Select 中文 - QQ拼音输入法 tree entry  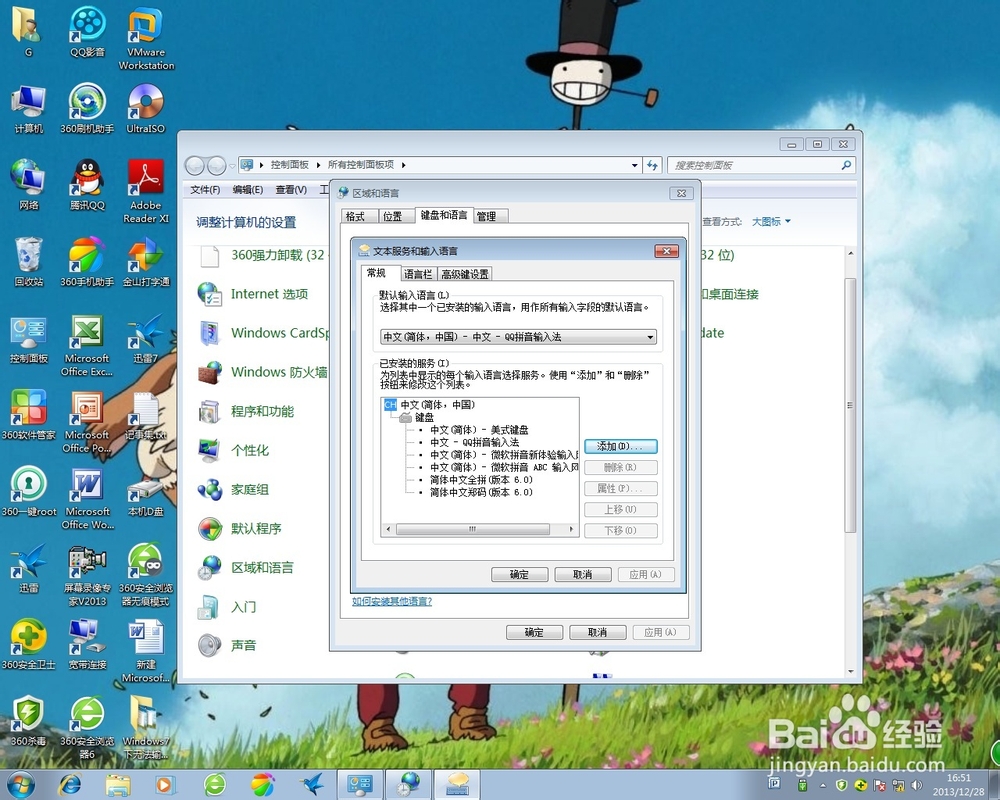[474, 442]
